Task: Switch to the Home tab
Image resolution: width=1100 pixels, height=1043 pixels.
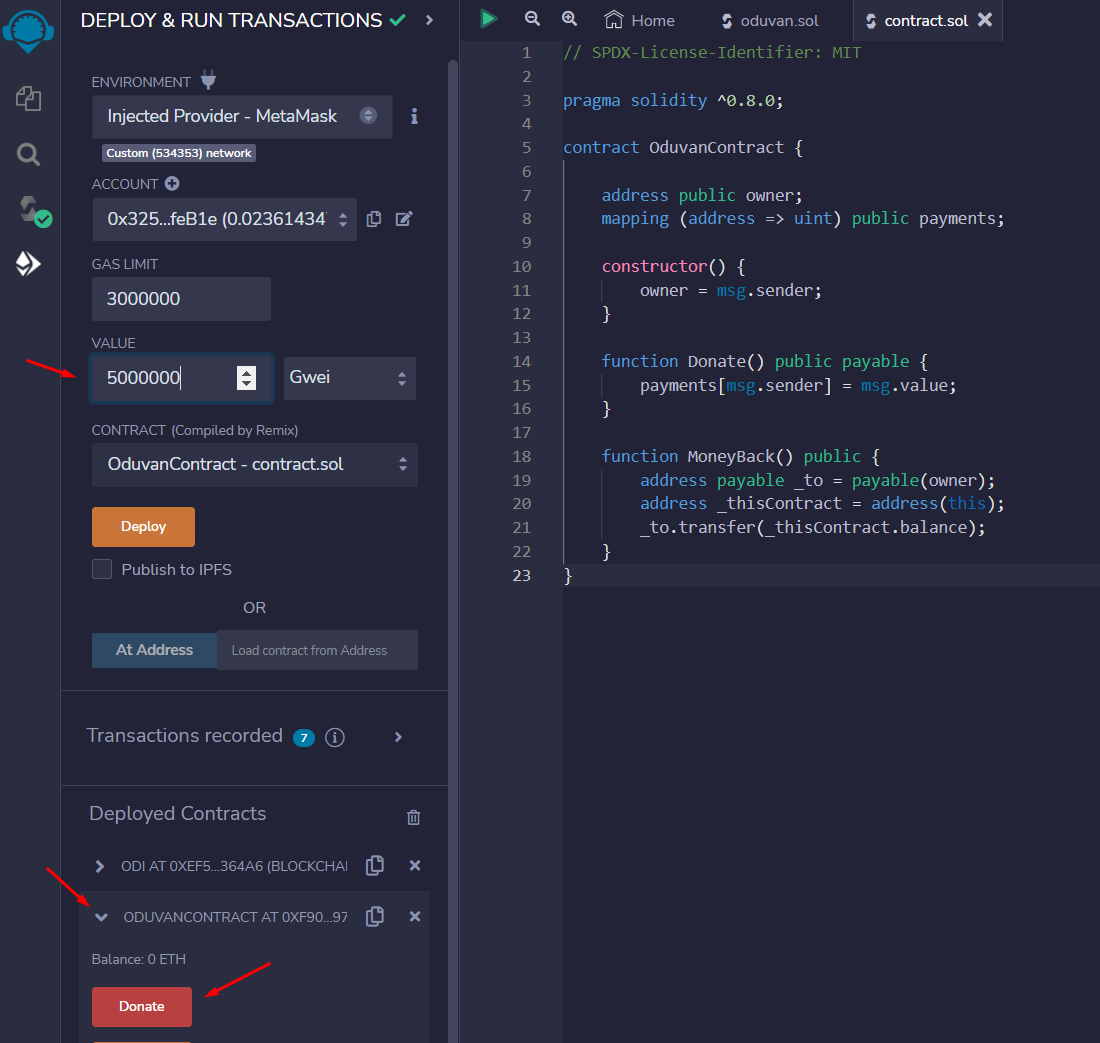Action: pyautogui.click(x=639, y=20)
